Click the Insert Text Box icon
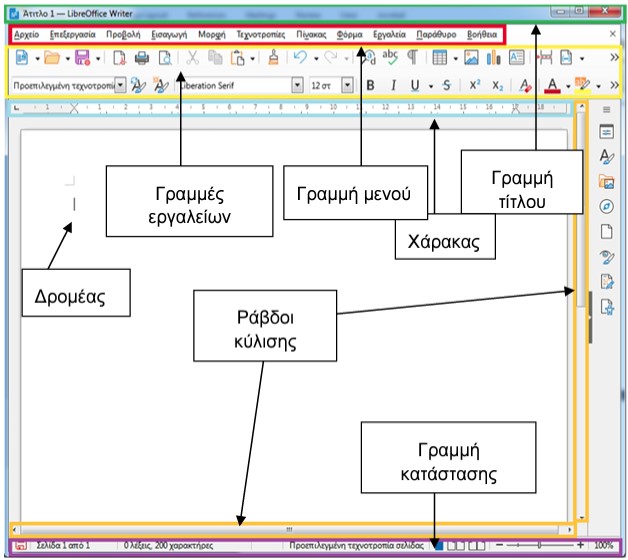The image size is (628, 560). [516, 58]
